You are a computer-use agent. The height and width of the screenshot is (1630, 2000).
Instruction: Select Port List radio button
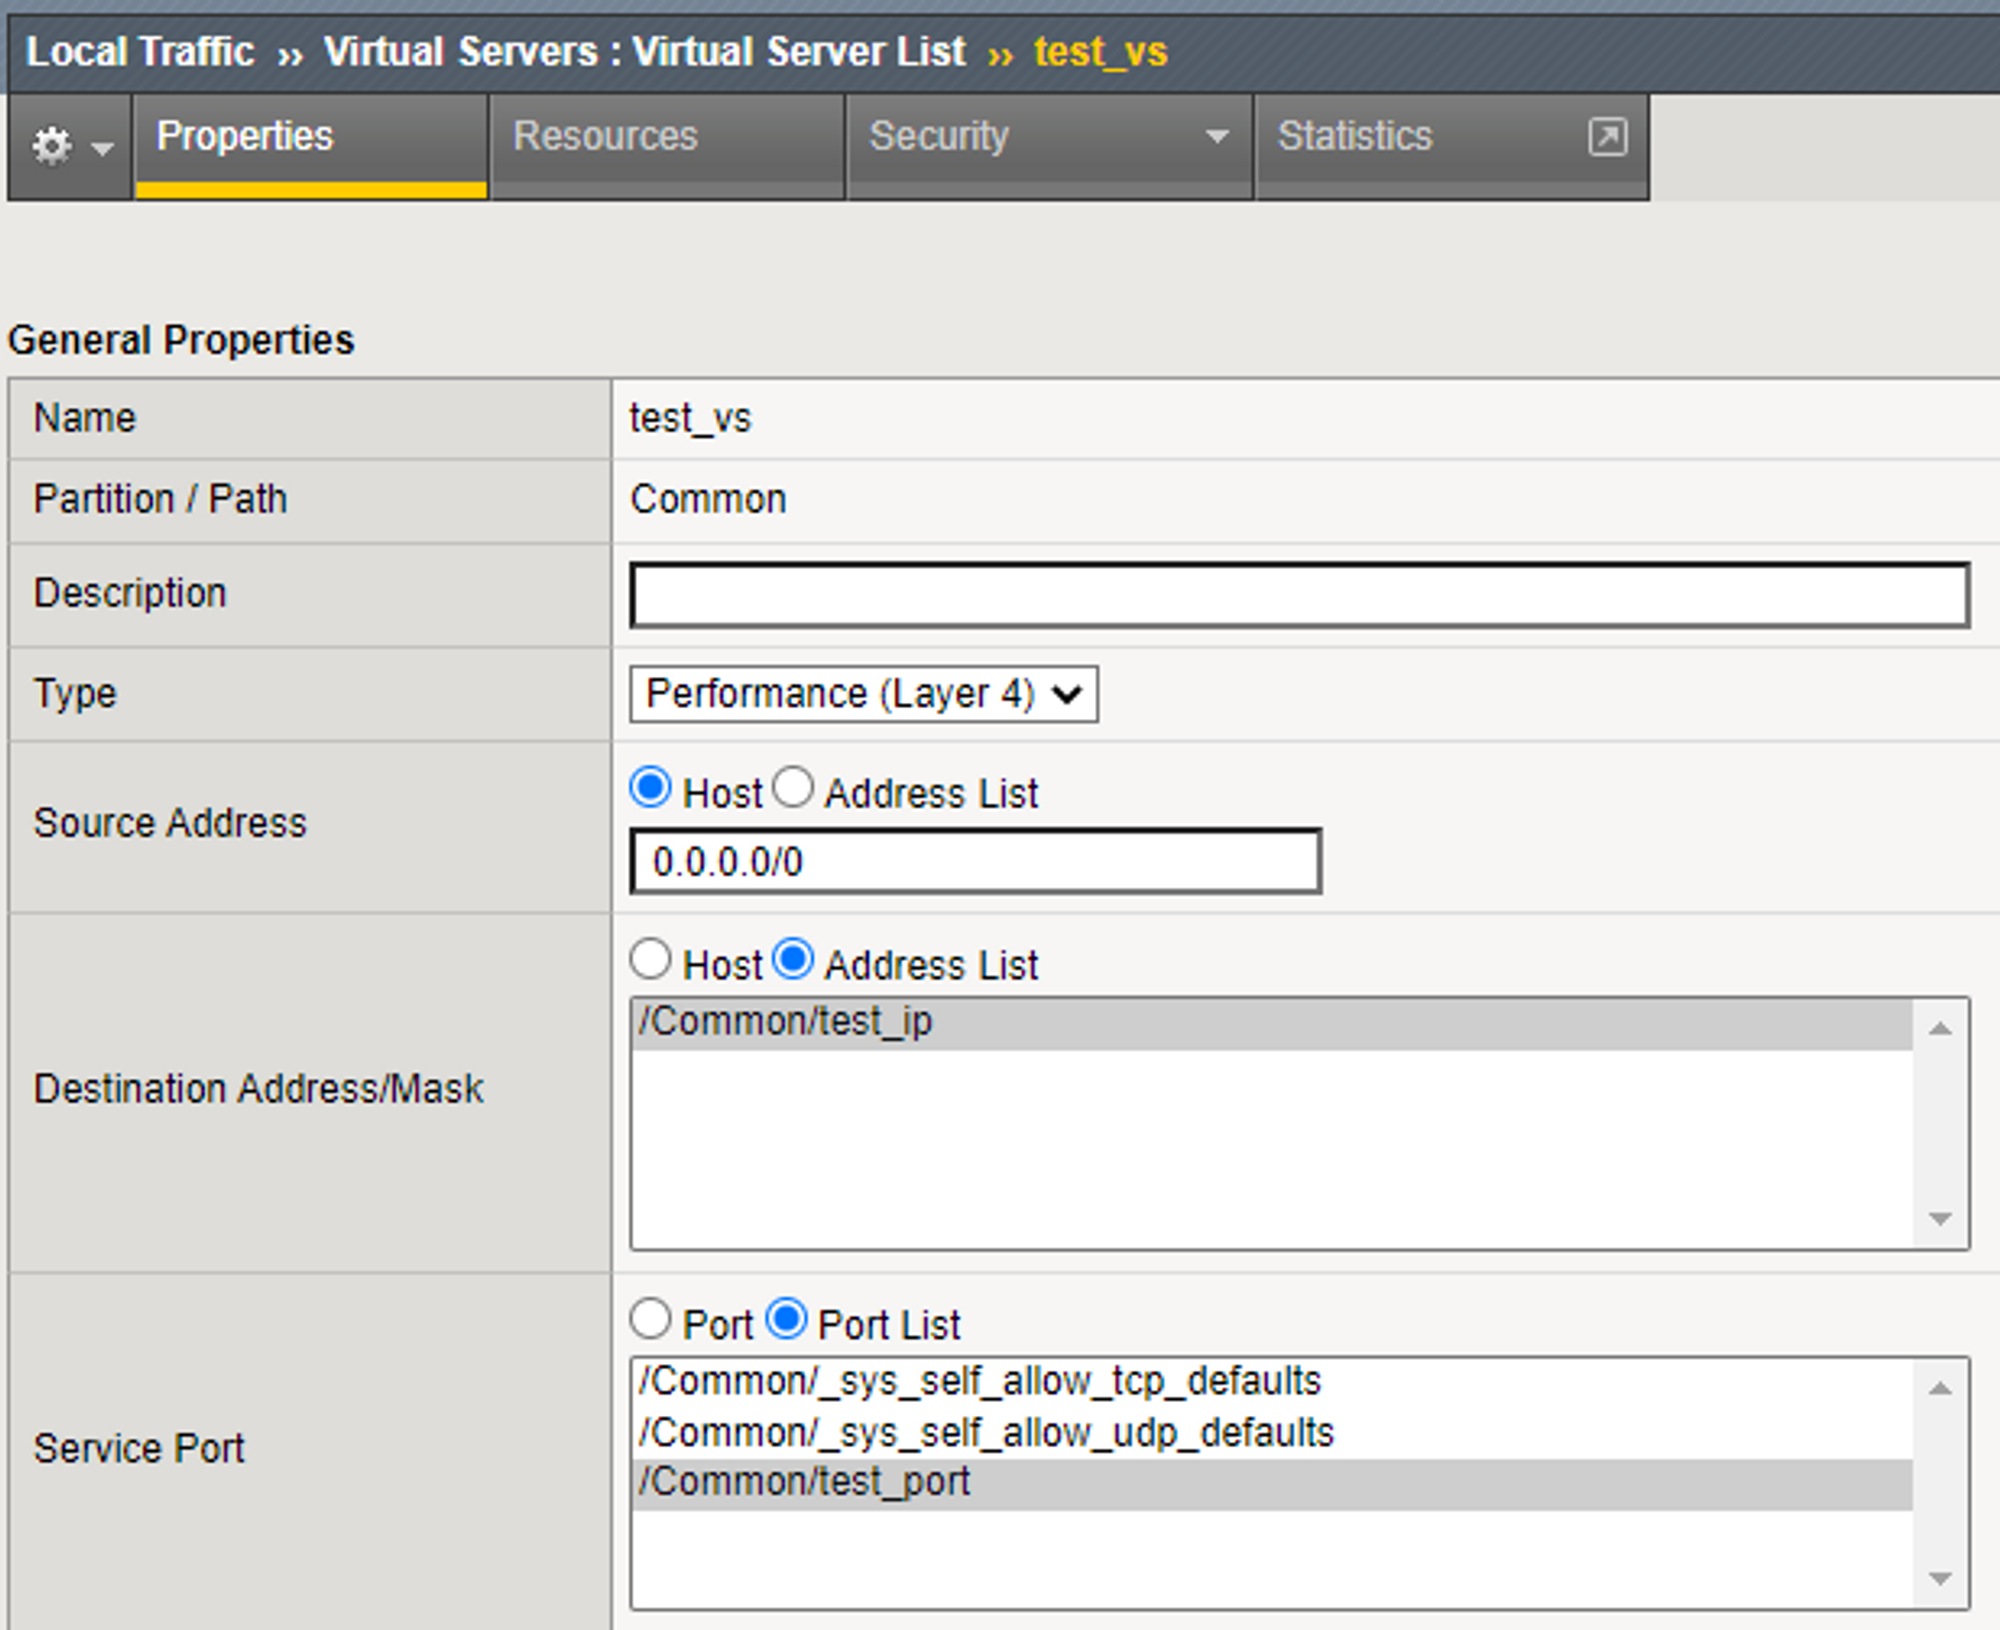tap(787, 1320)
